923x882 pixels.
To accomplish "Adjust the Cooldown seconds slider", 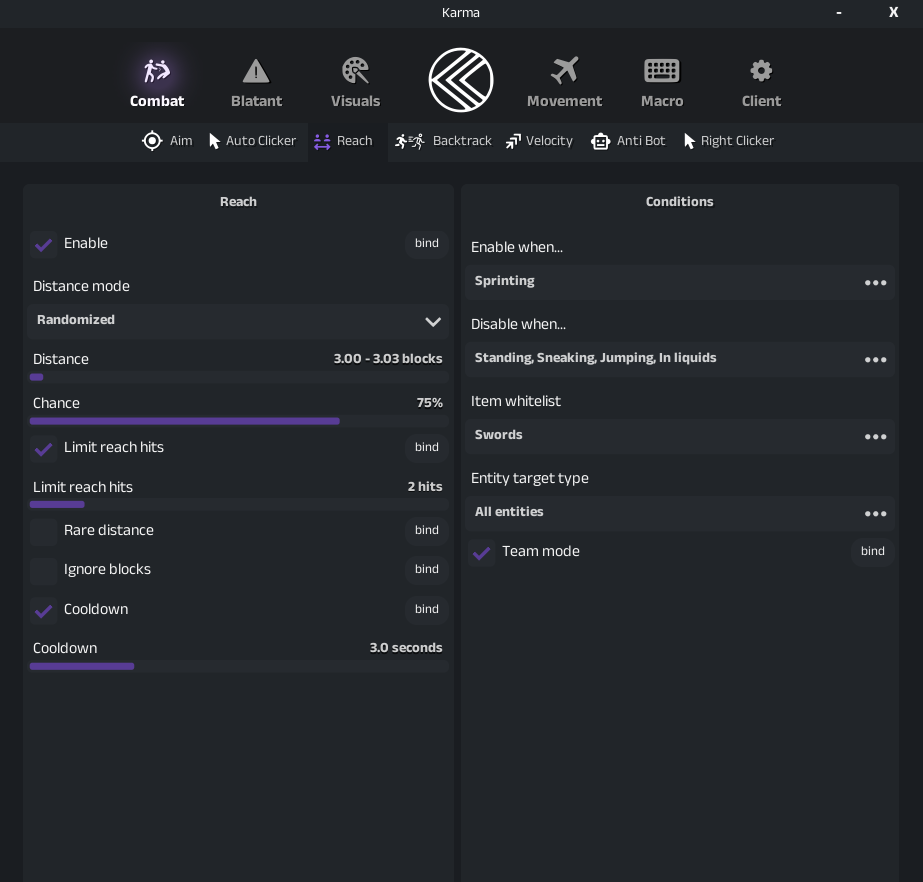I will point(239,667).
